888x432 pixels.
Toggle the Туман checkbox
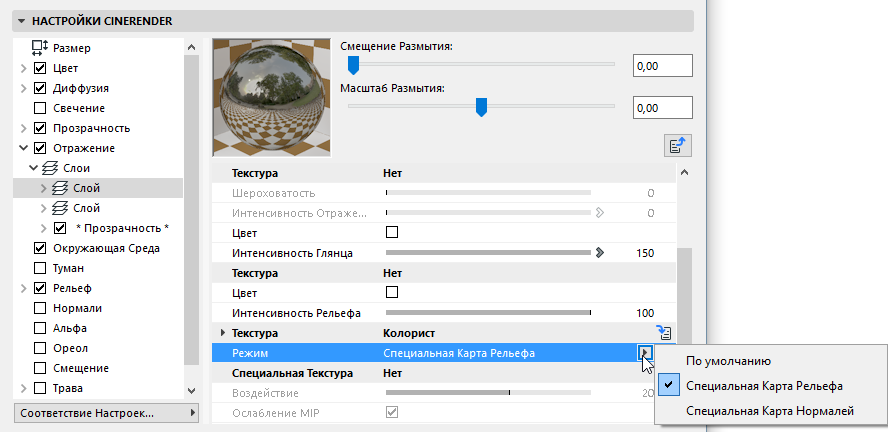point(40,268)
